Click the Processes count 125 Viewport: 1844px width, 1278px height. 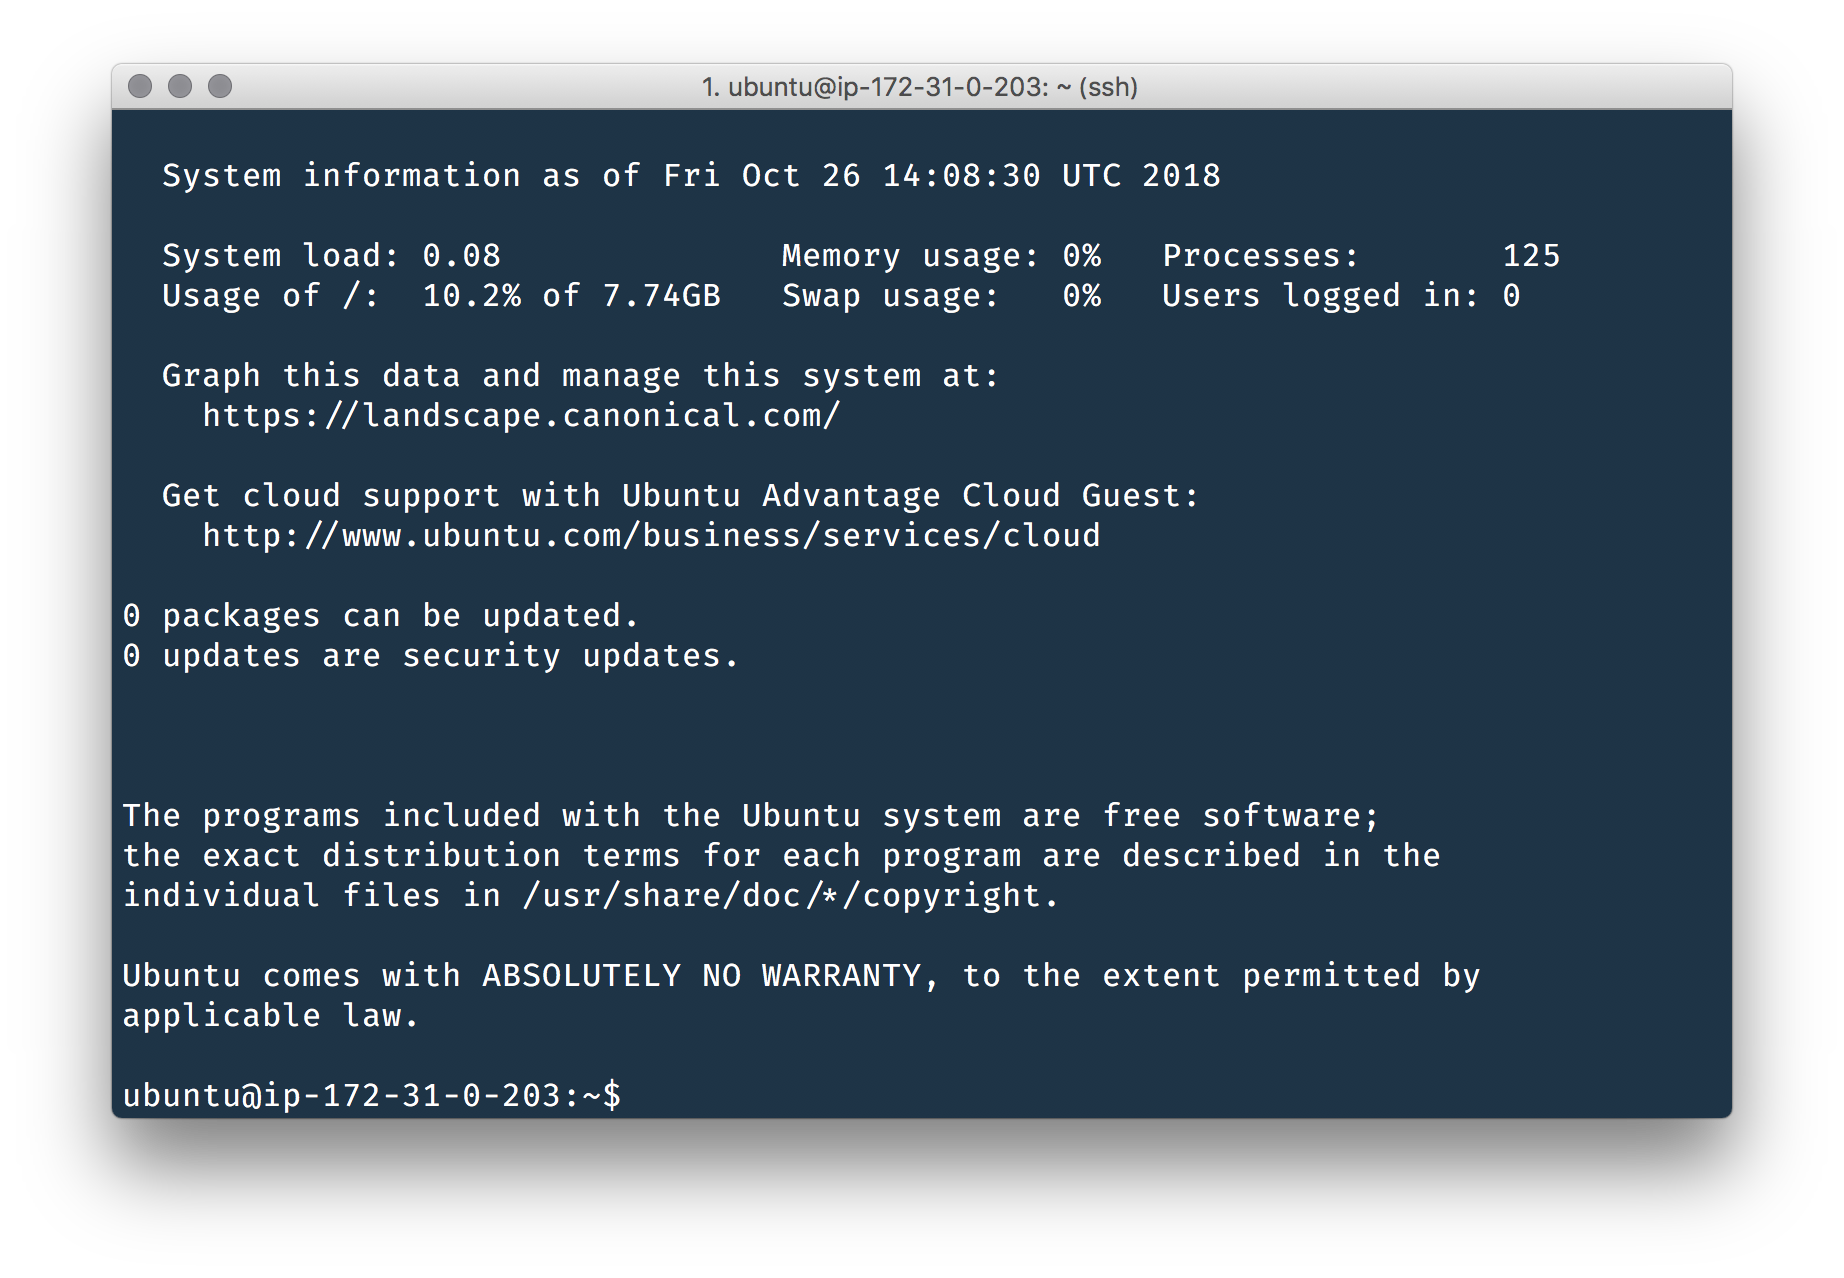1531,255
